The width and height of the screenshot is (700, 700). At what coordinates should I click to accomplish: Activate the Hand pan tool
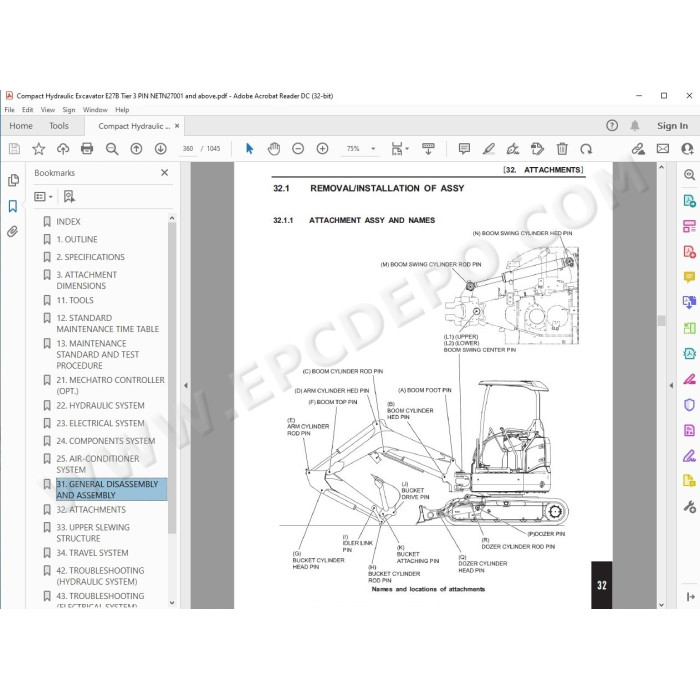click(274, 149)
